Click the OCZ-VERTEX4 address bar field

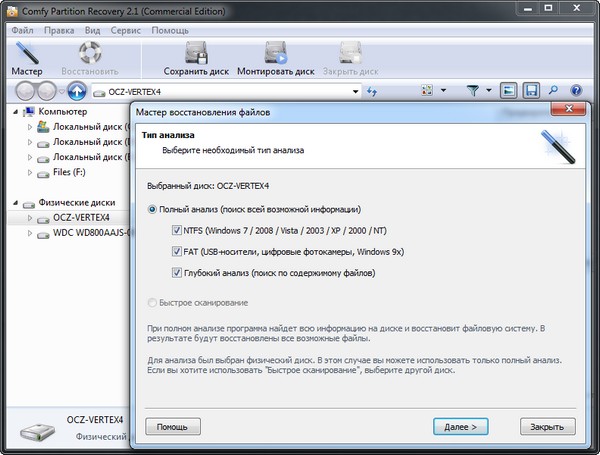pos(226,92)
